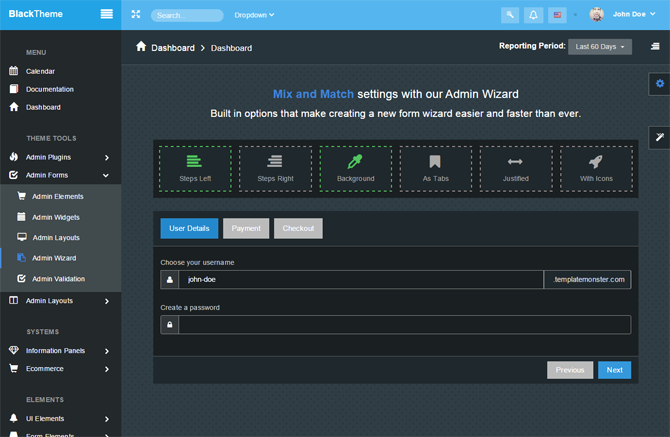Image resolution: width=670 pixels, height=437 pixels.
Task: Click the breadcrumb home icon
Action: click(141, 47)
